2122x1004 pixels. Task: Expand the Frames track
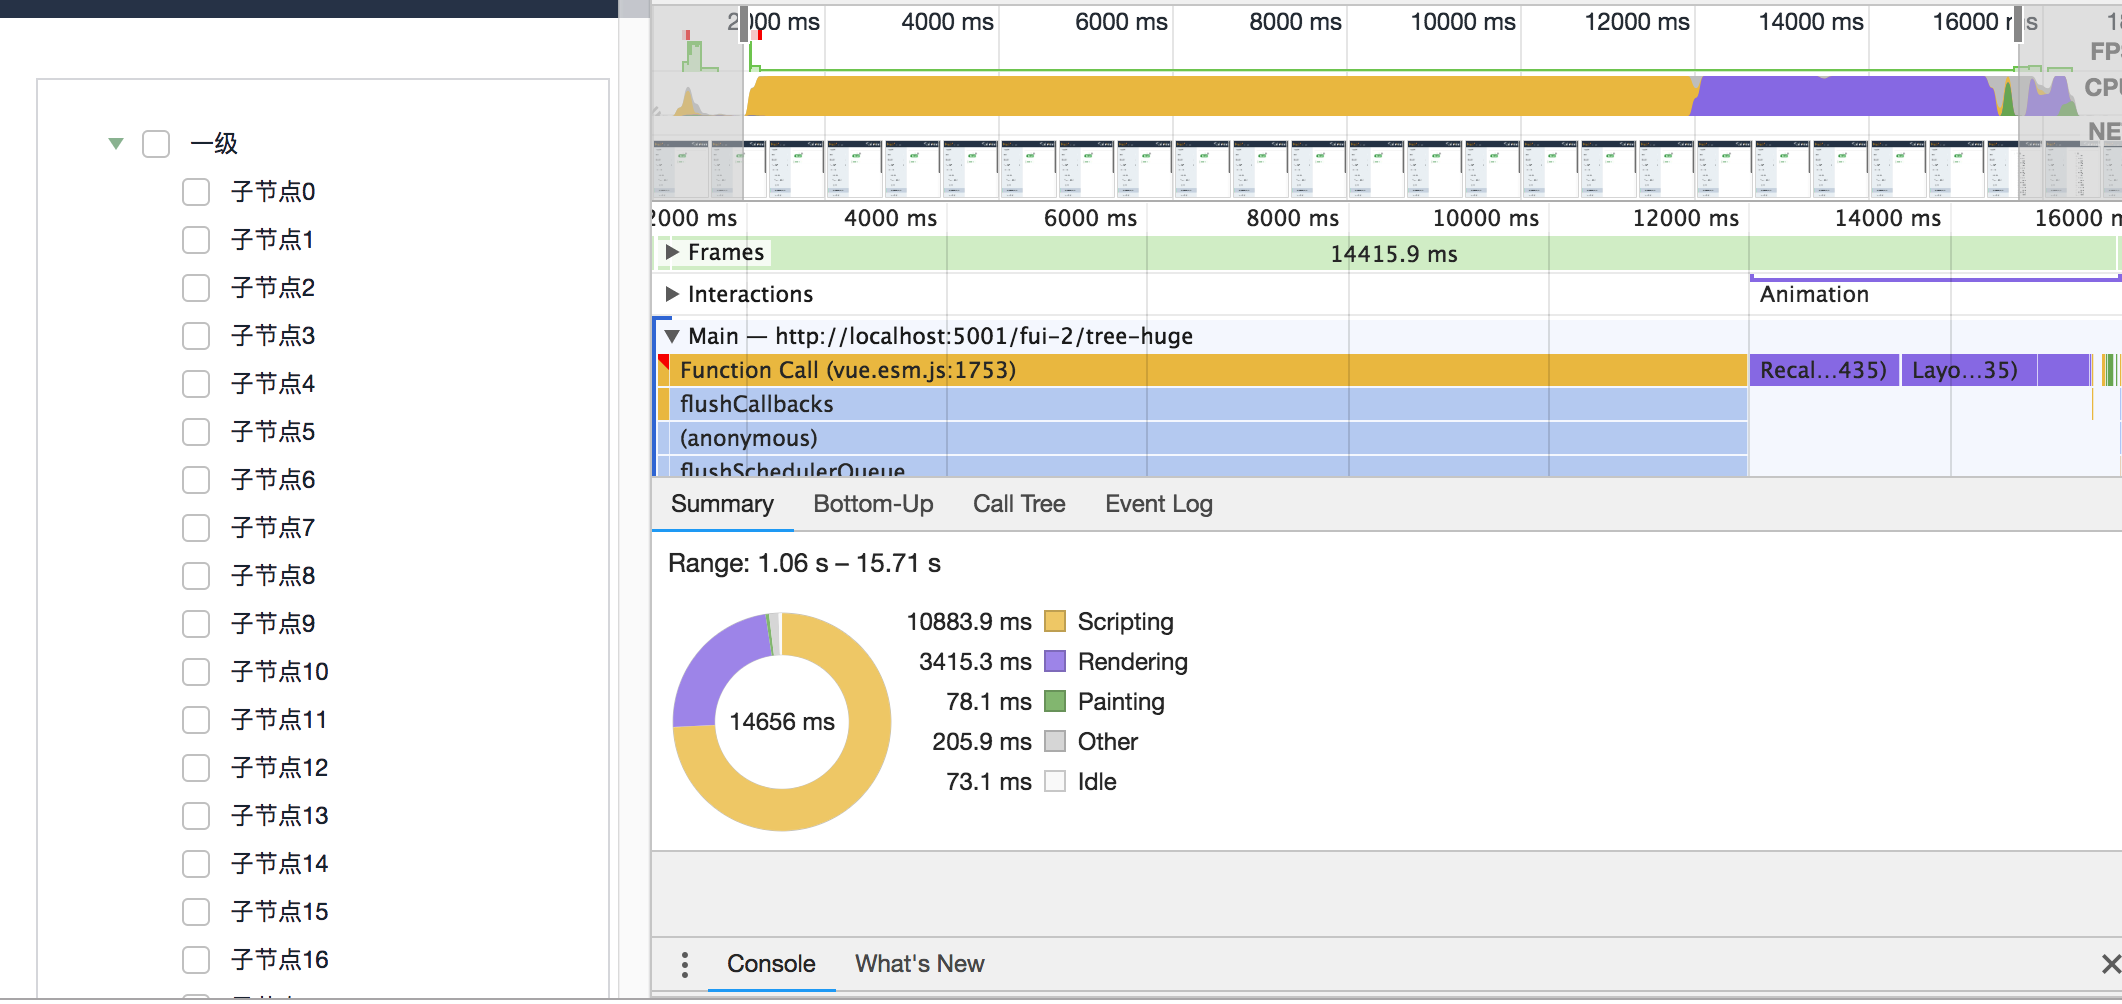click(673, 253)
